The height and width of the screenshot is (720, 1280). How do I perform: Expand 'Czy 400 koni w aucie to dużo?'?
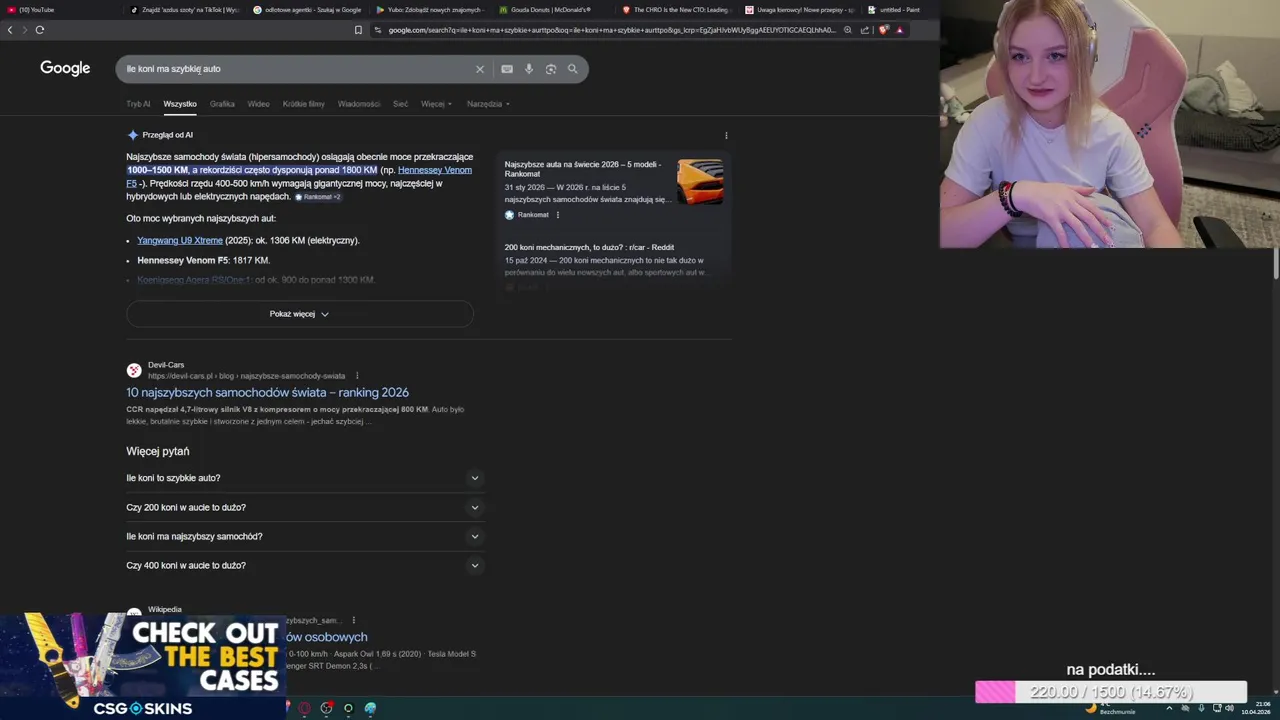click(x=305, y=565)
